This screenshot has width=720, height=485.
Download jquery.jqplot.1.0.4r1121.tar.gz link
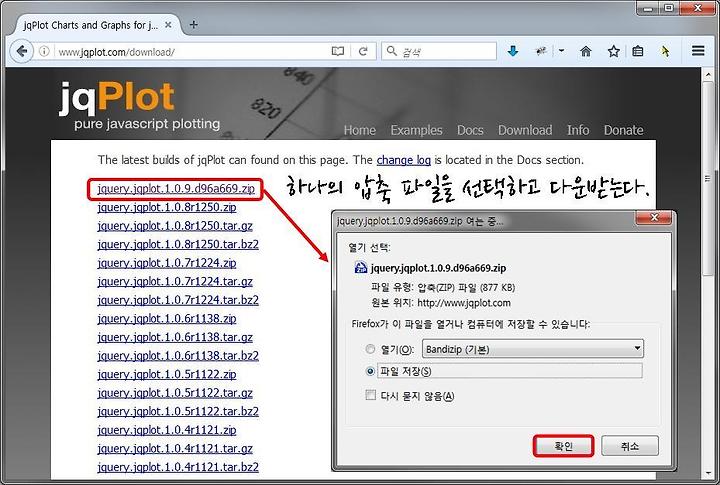click(x=175, y=448)
